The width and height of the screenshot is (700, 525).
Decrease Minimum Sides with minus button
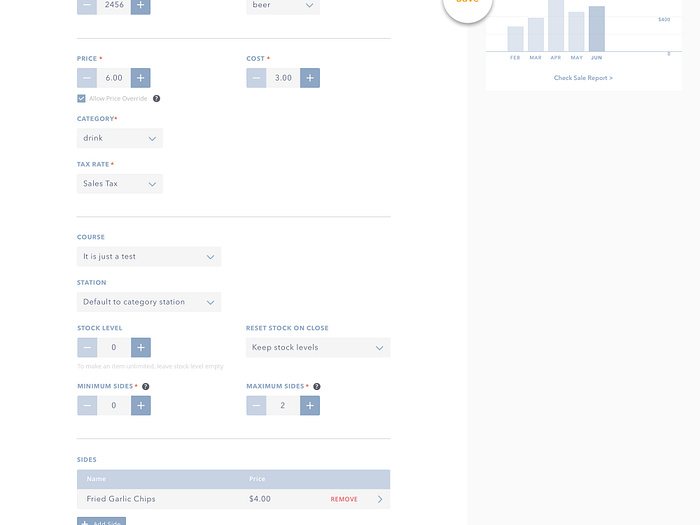point(87,405)
